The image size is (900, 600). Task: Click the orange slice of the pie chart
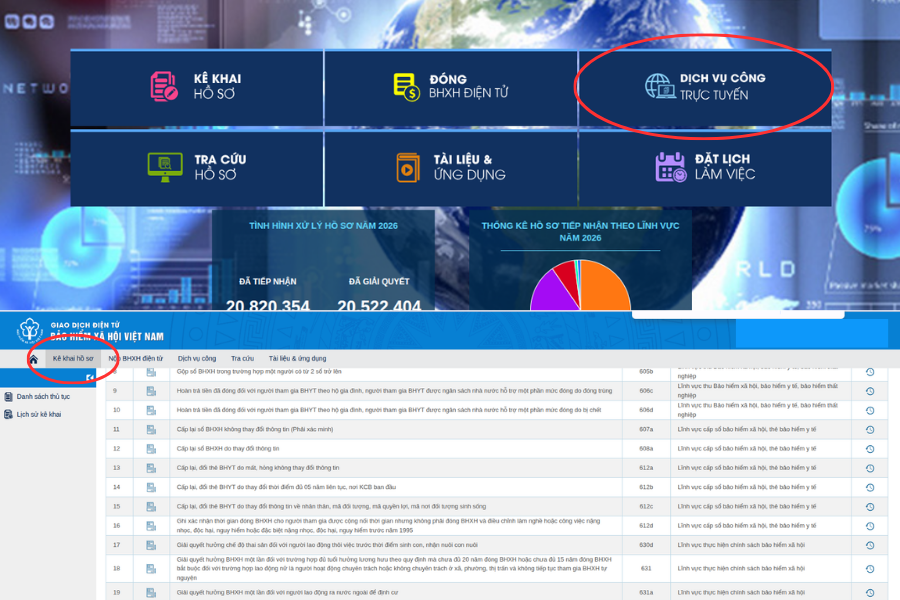[x=603, y=287]
